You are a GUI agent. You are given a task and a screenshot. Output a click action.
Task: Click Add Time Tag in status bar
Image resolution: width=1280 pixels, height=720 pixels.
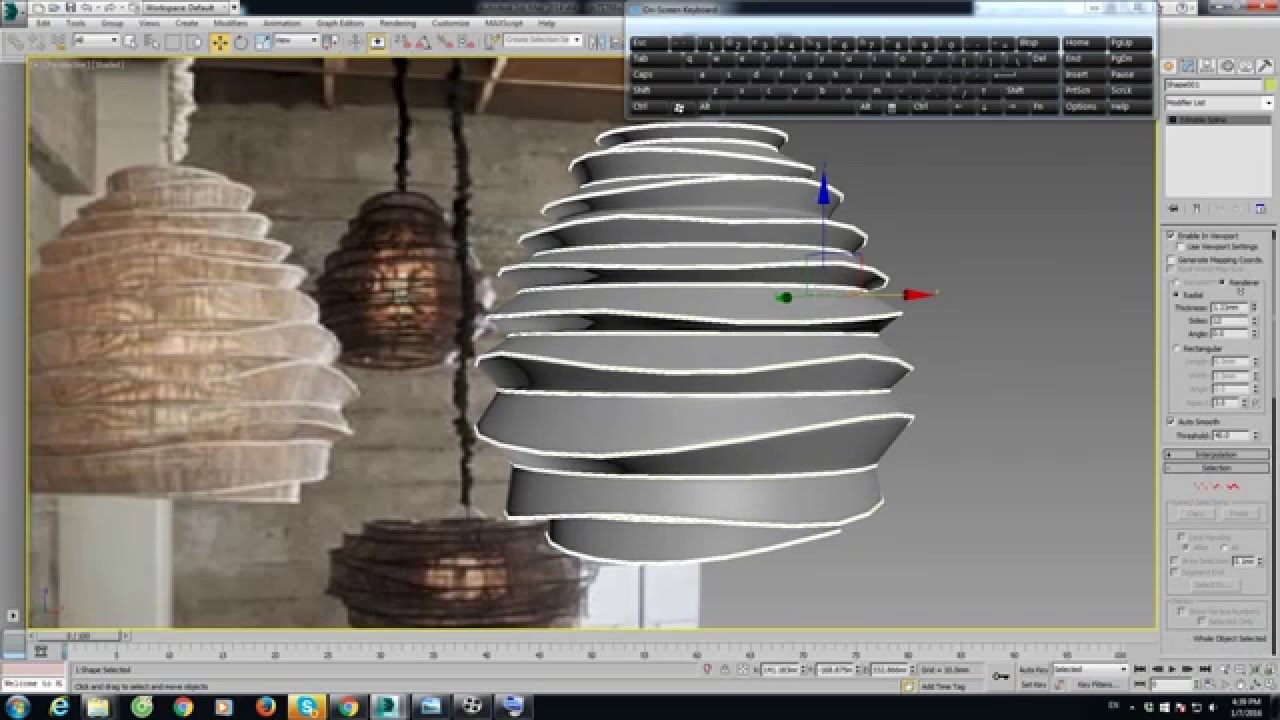tap(942, 687)
